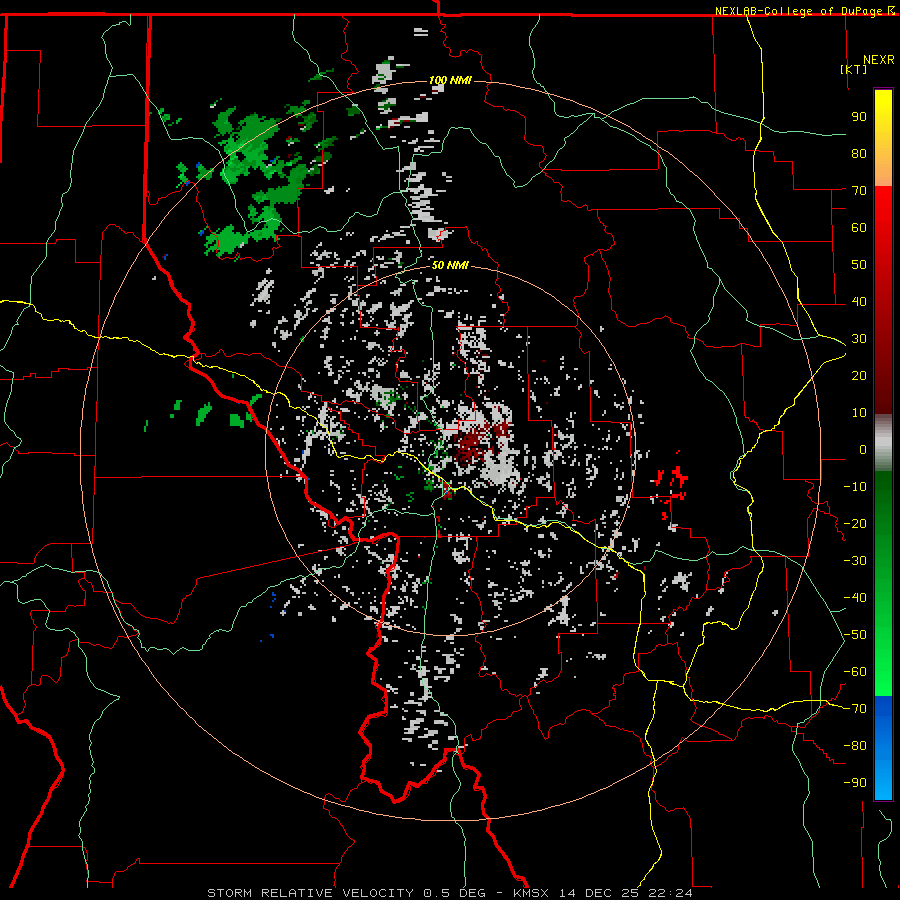
Task: Click the 60 value on the velocity scale
Action: pyautogui.click(x=859, y=228)
